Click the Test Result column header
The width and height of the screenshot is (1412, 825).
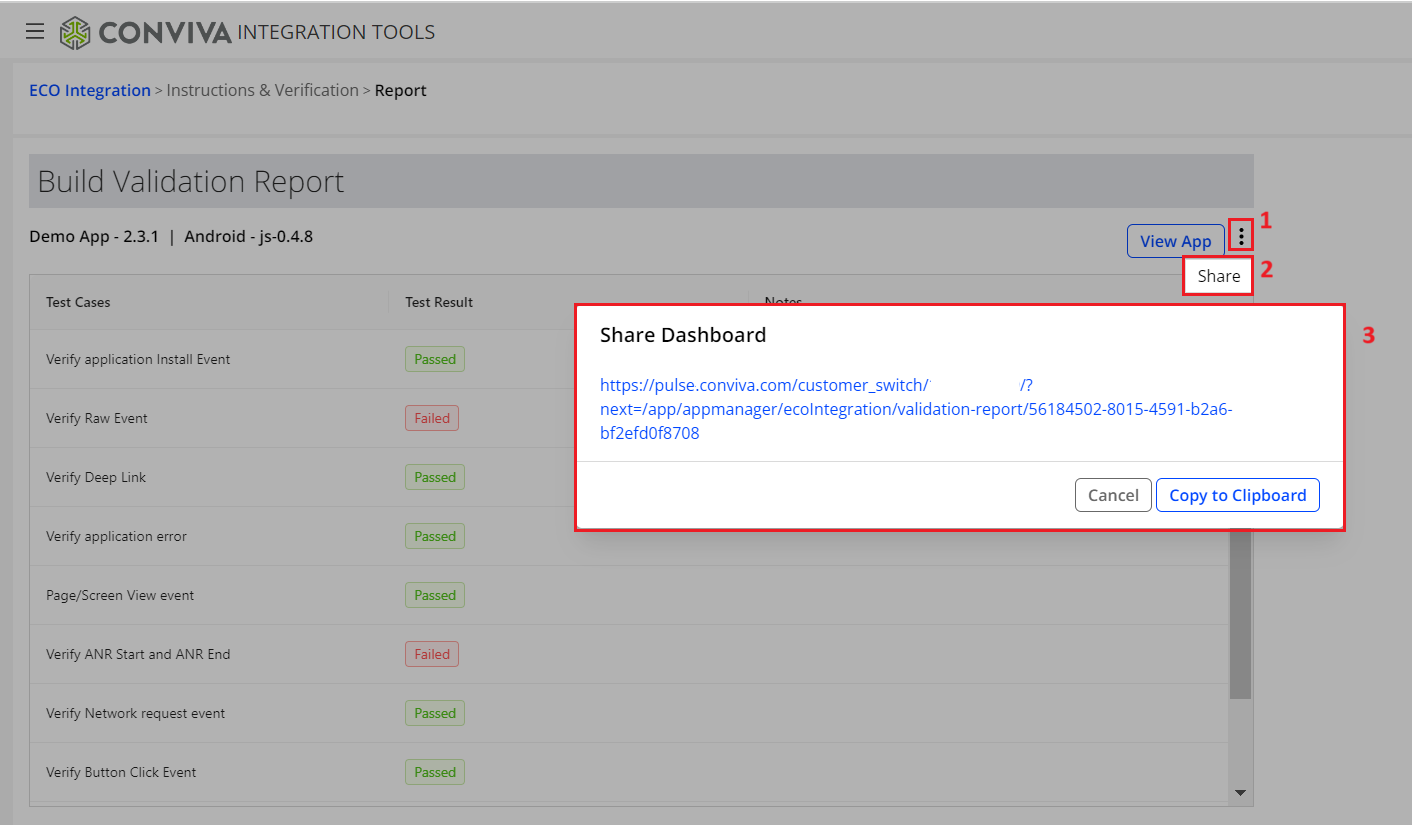tap(439, 302)
